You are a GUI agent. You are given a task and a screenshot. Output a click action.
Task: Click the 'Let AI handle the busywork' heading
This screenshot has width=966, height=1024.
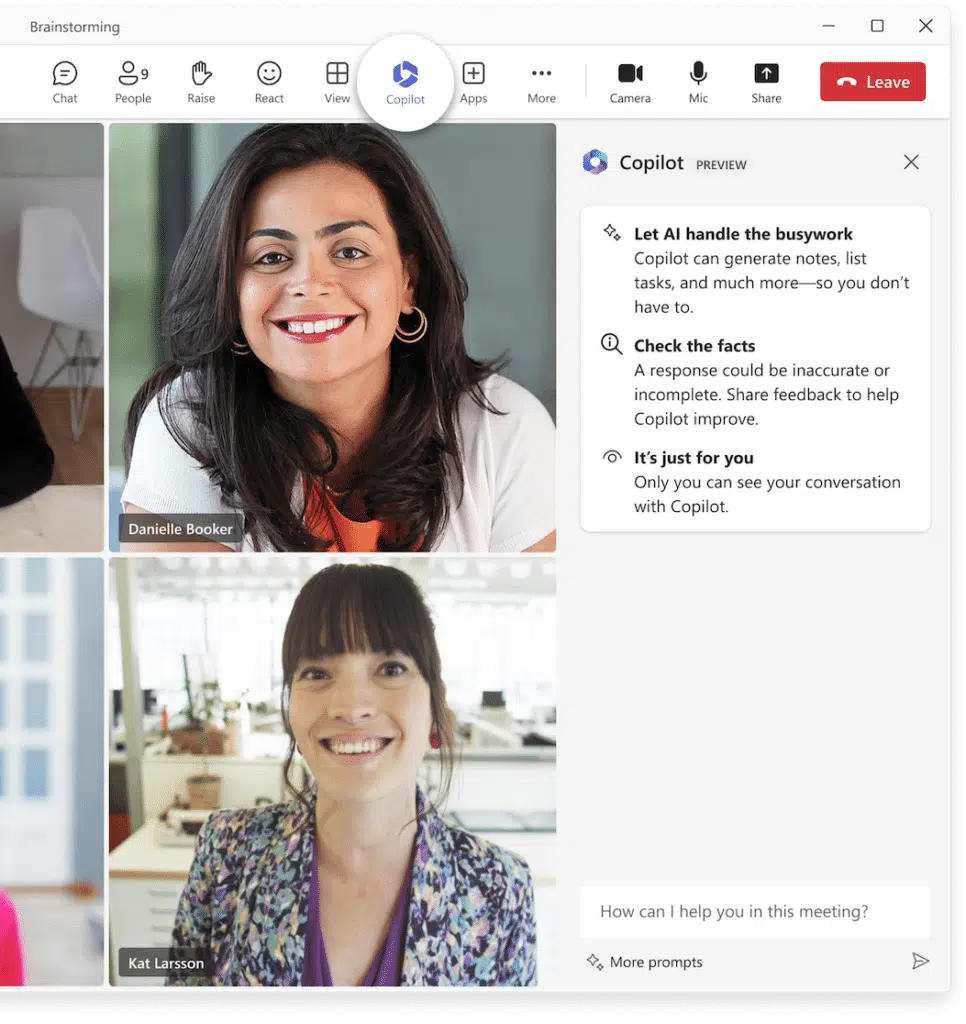[743, 234]
